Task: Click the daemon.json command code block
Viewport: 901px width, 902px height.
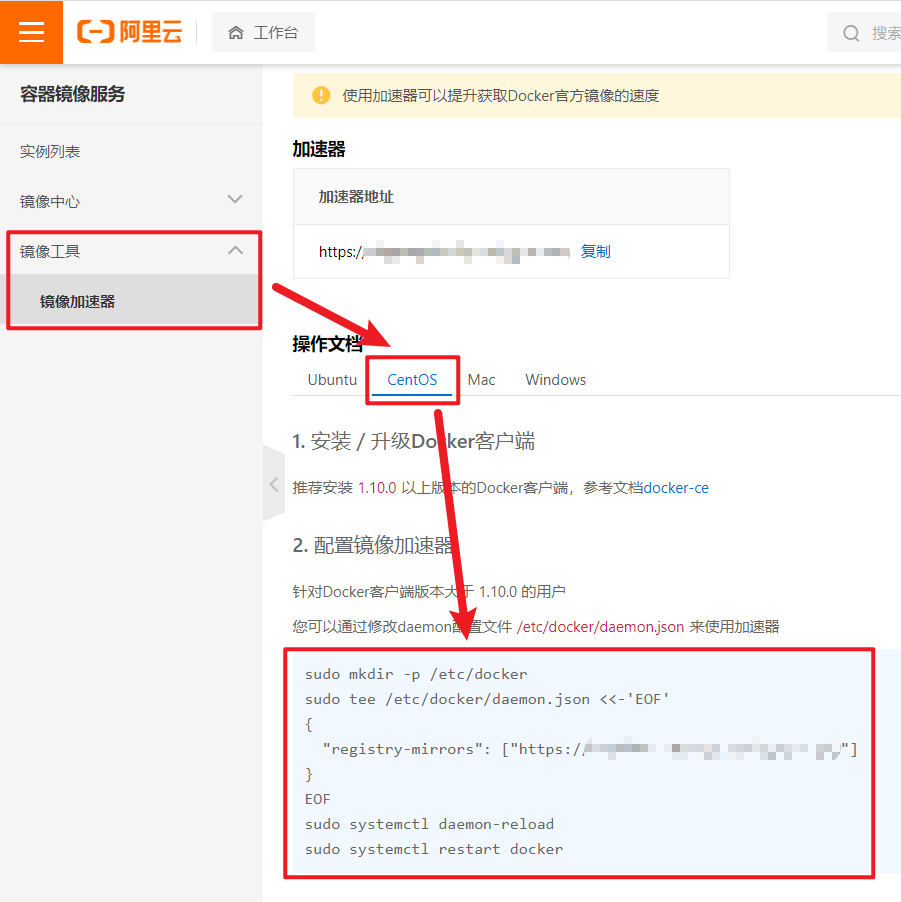Action: tap(580, 760)
